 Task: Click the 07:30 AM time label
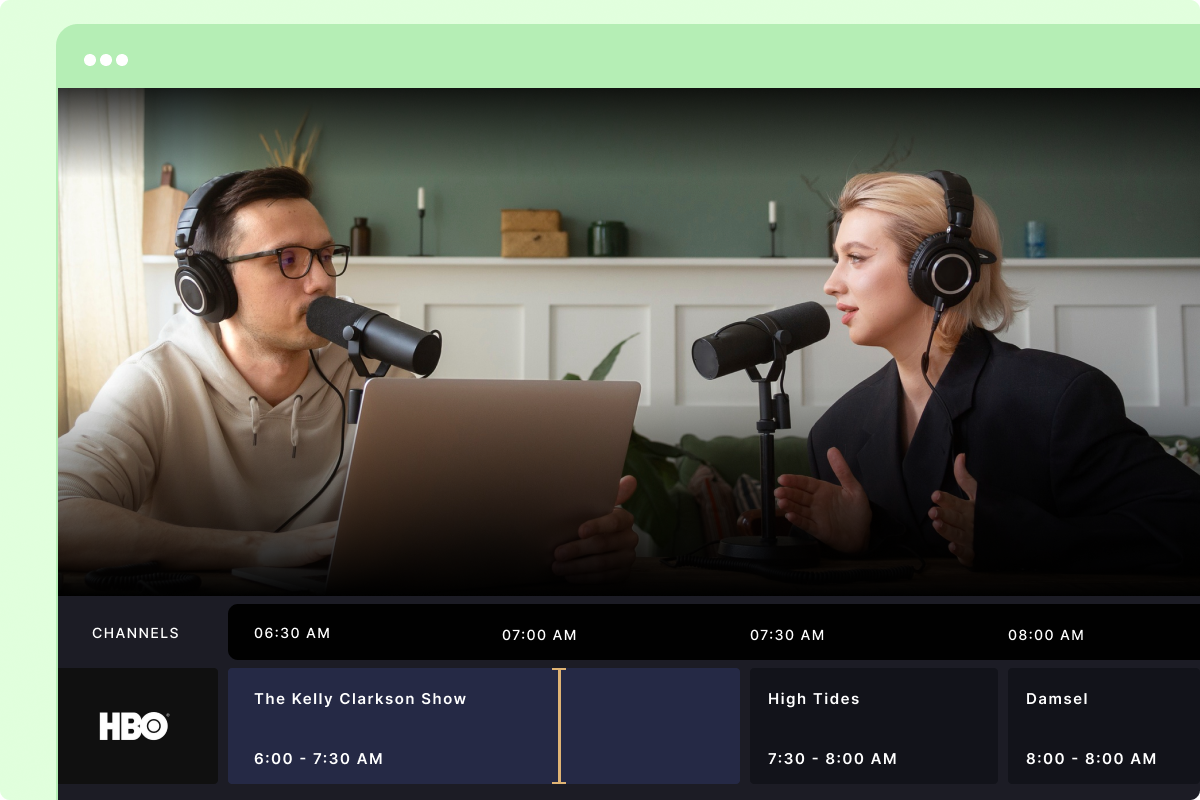coord(788,635)
